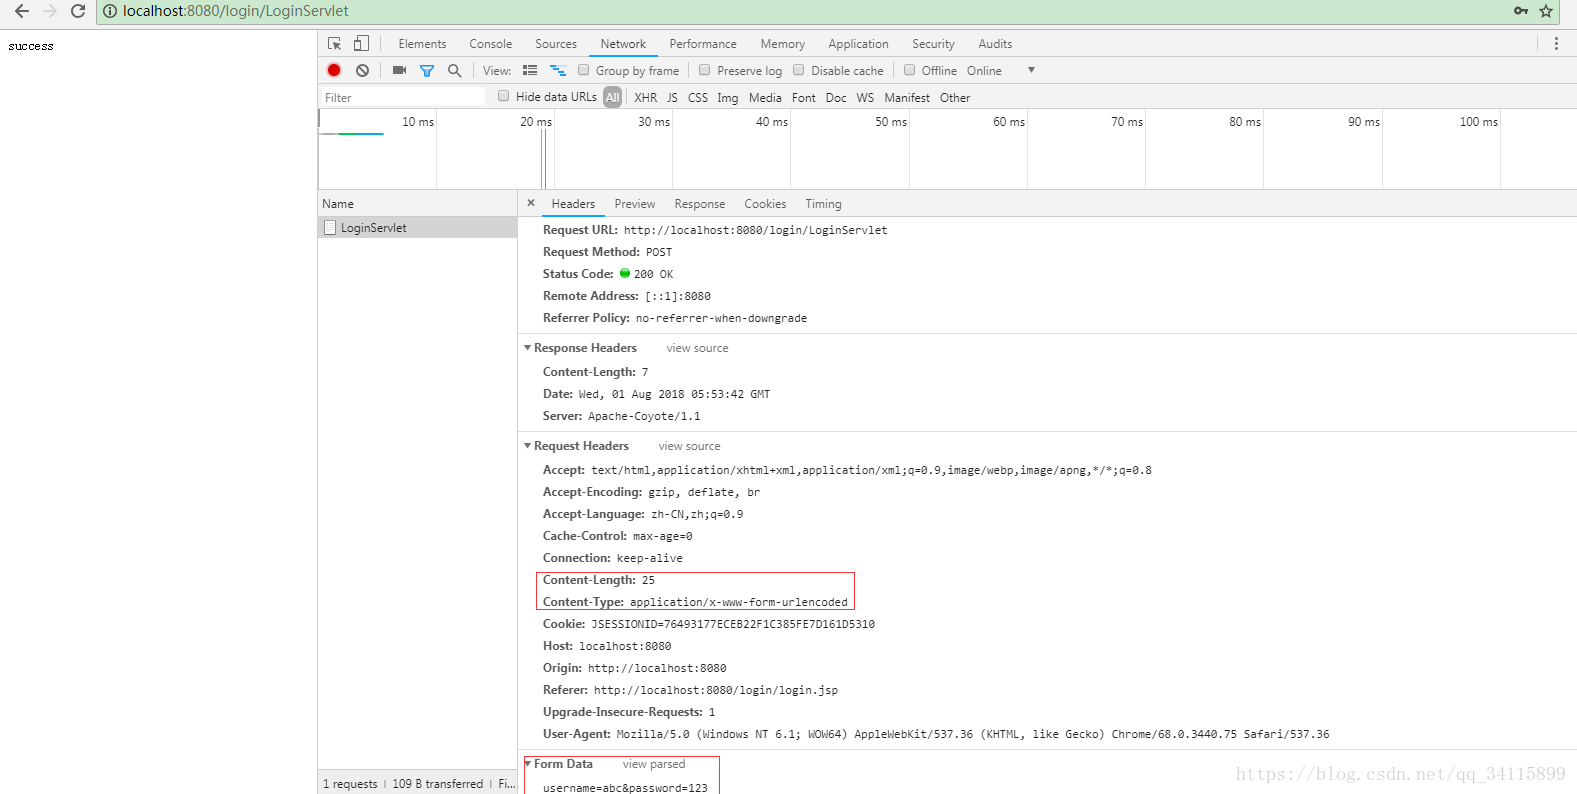Select the LoginServlet request row
The height and width of the screenshot is (794, 1577).
[418, 228]
